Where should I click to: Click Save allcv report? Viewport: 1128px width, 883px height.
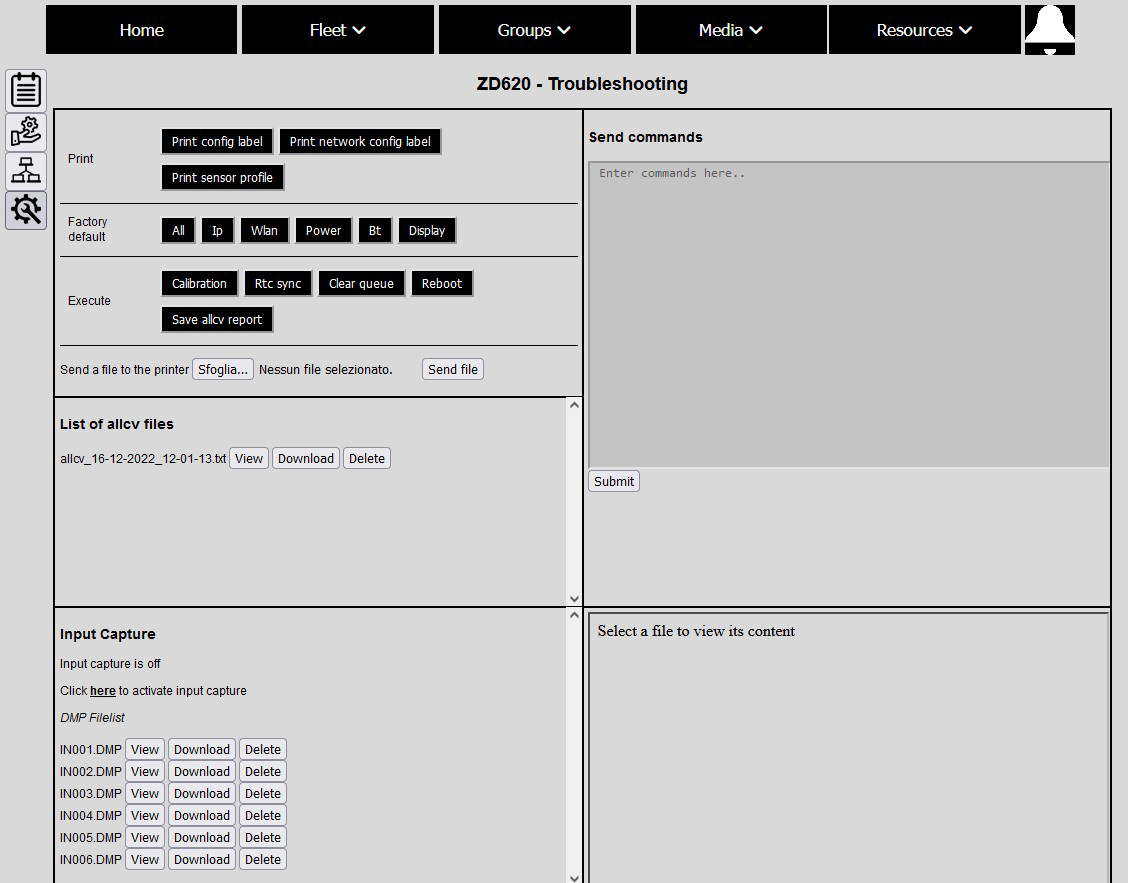pyautogui.click(x=217, y=320)
